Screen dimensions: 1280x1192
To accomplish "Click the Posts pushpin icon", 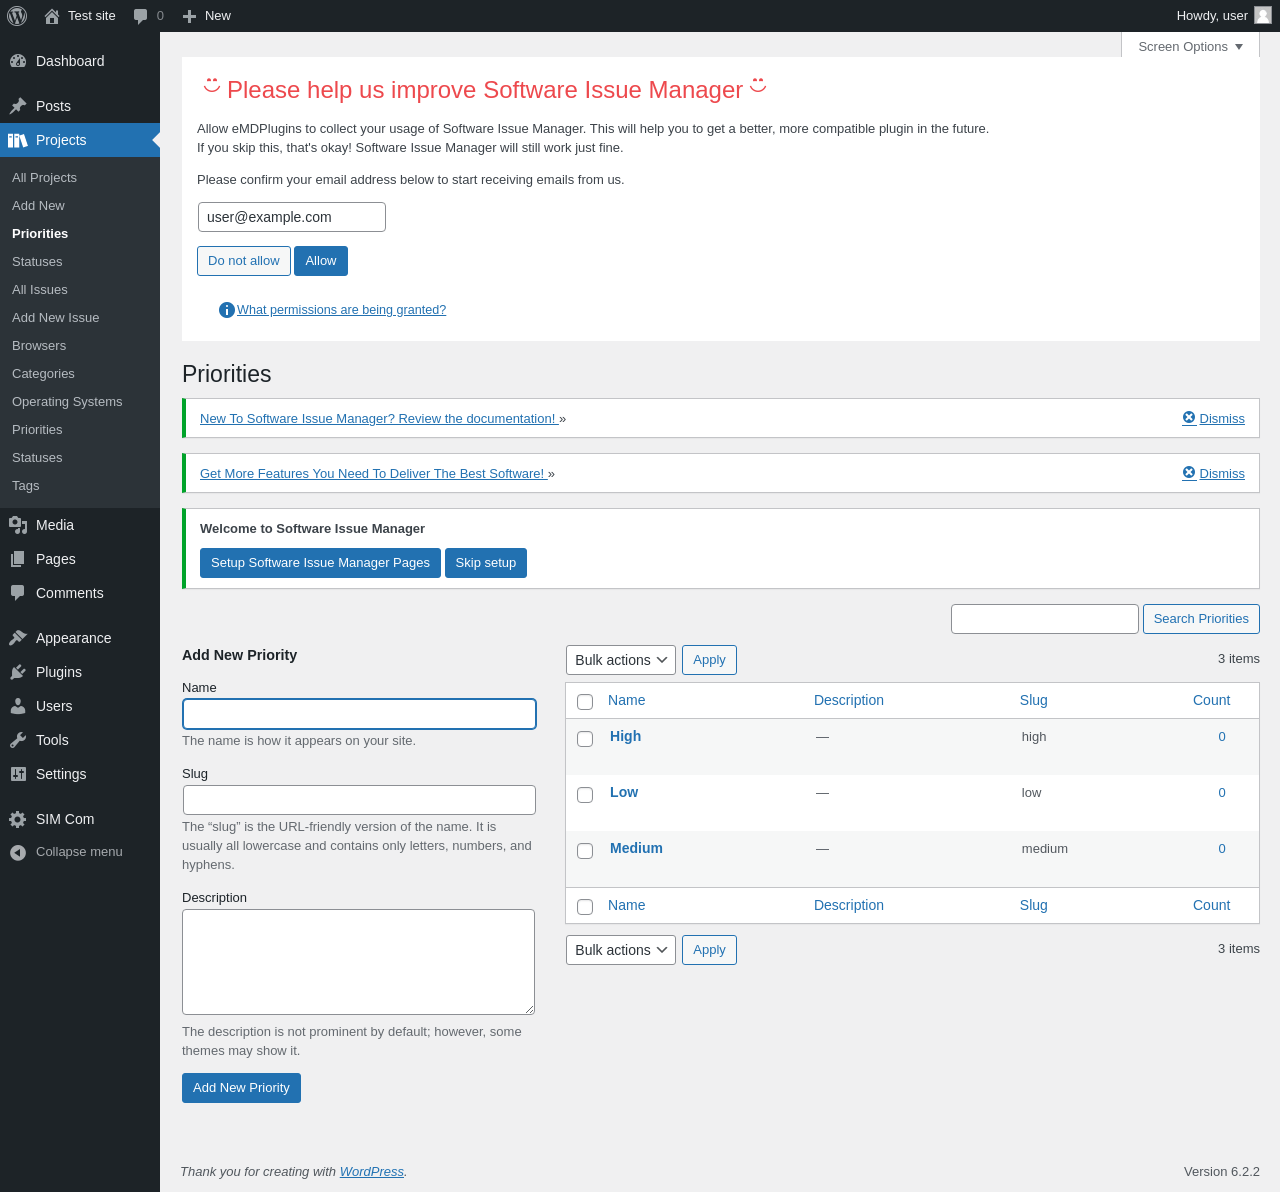I will click(18, 106).
